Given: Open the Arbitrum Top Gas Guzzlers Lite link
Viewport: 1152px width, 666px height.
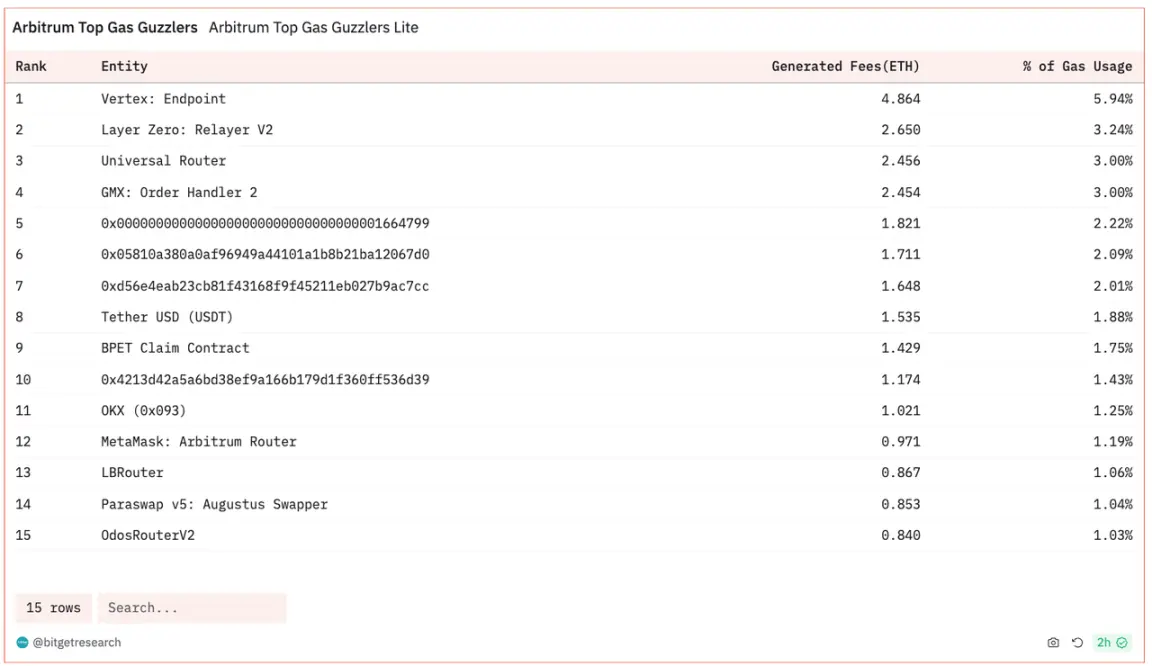Looking at the screenshot, I should point(314,27).
